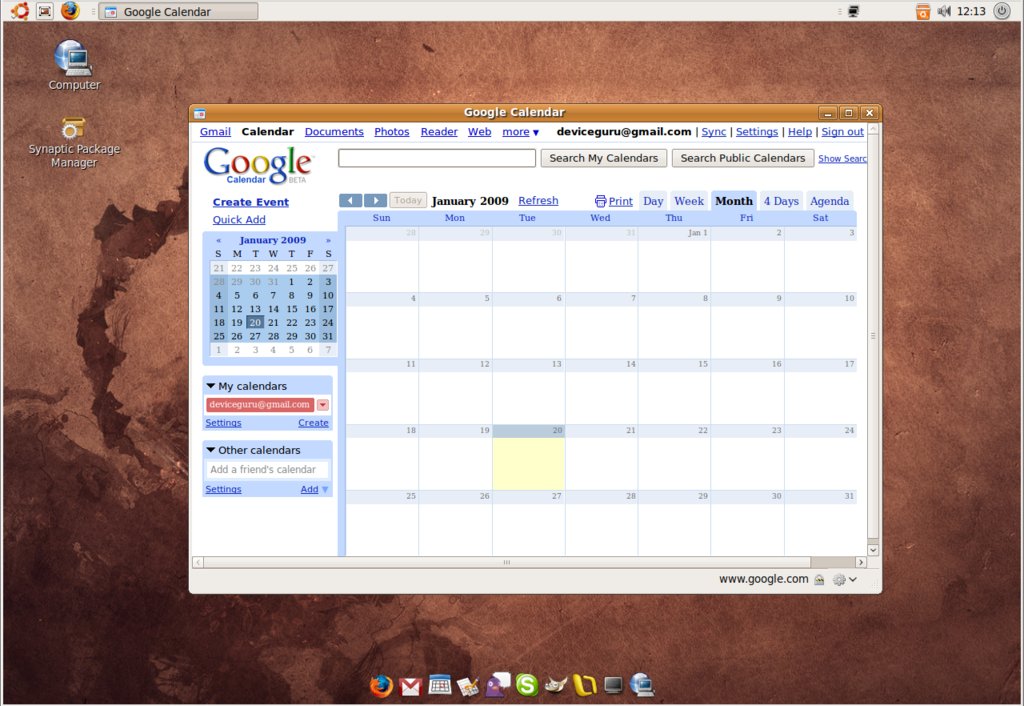Viewport: 1024px width, 706px height.
Task: Open the spreadsheet editor dock icon
Action: [468, 686]
